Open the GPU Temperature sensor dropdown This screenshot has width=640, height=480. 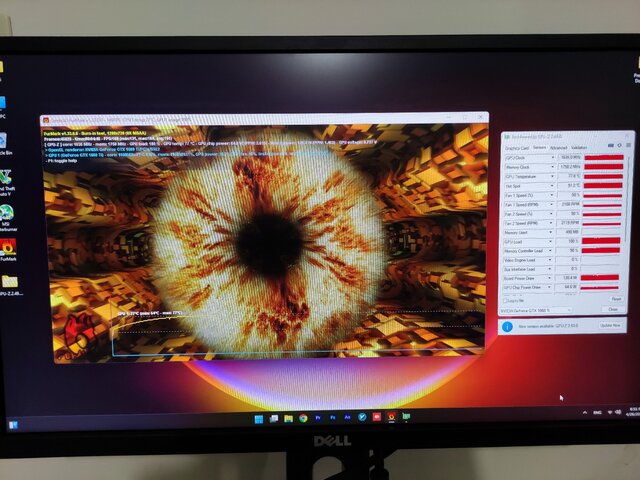pyautogui.click(x=553, y=175)
